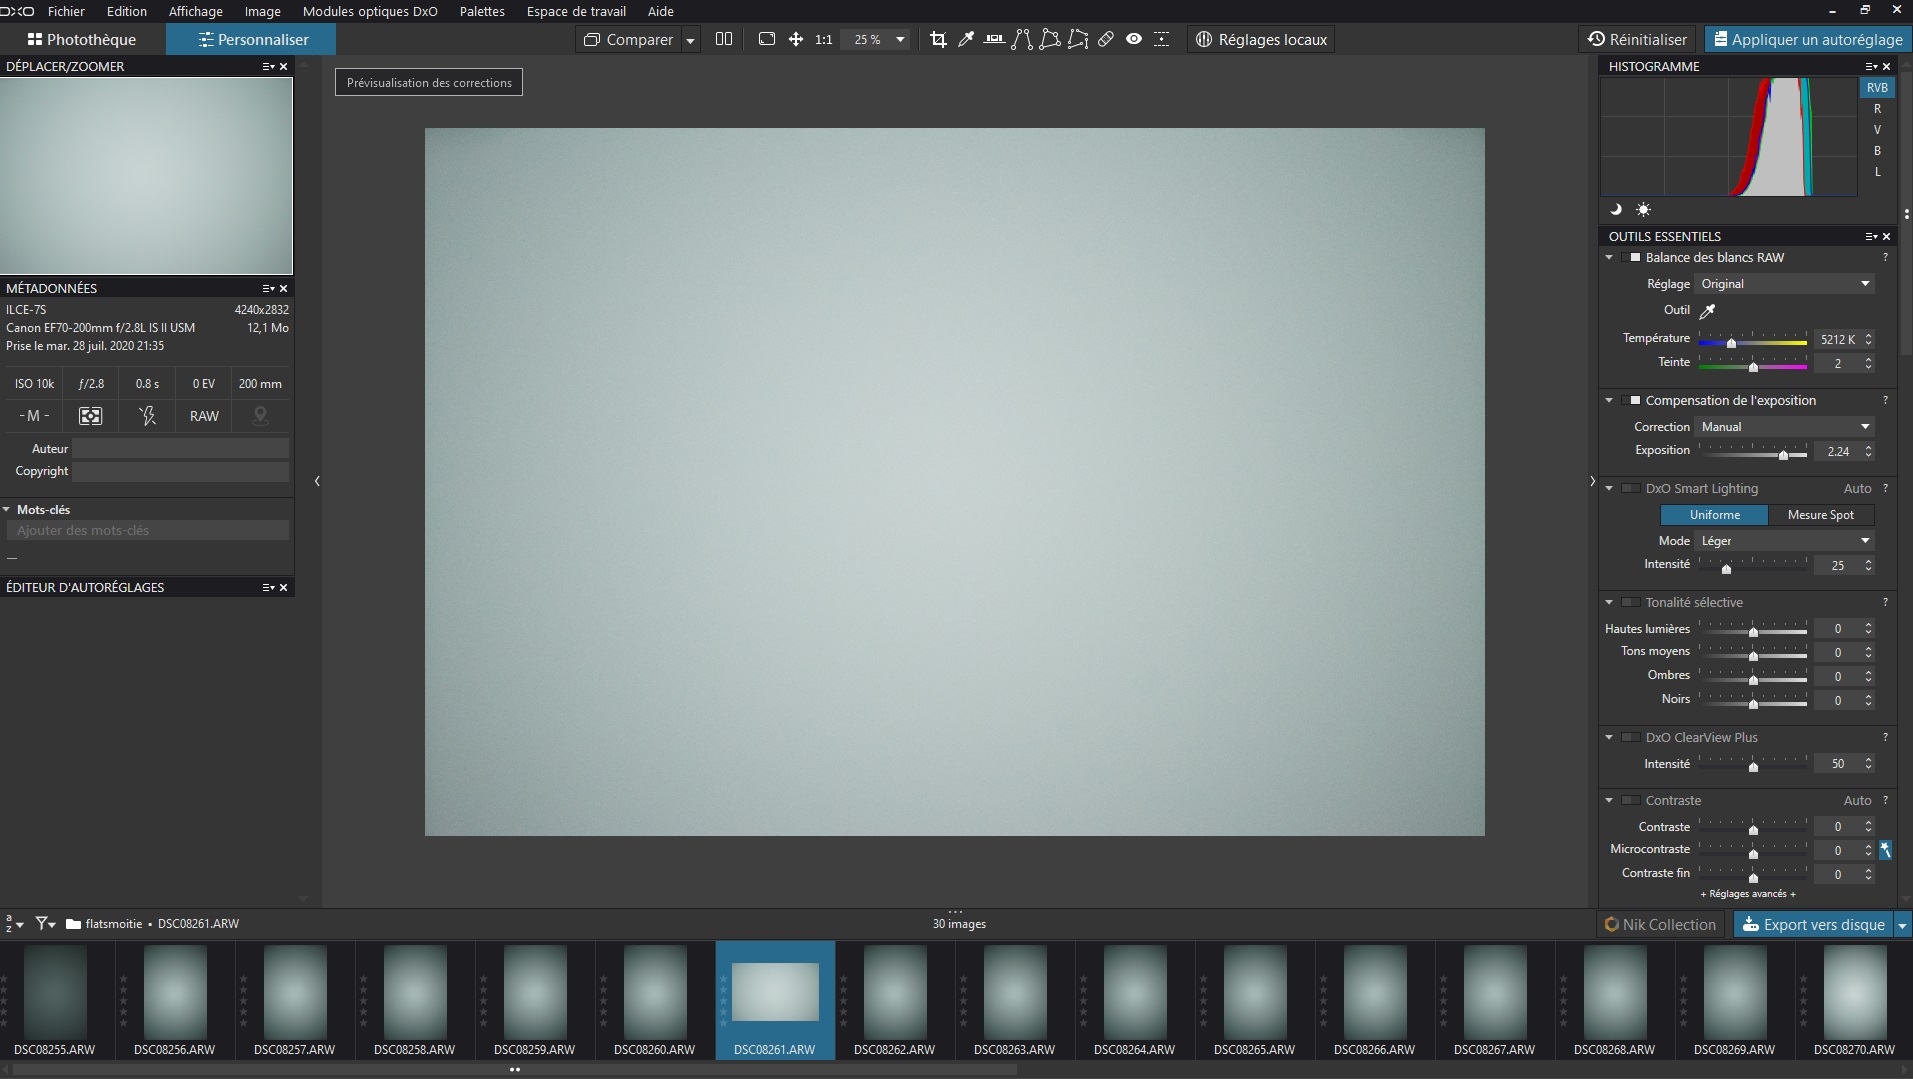Open the Smart Lighting Mode Léger dropdown
Image resolution: width=1913 pixels, height=1079 pixels.
[1784, 541]
